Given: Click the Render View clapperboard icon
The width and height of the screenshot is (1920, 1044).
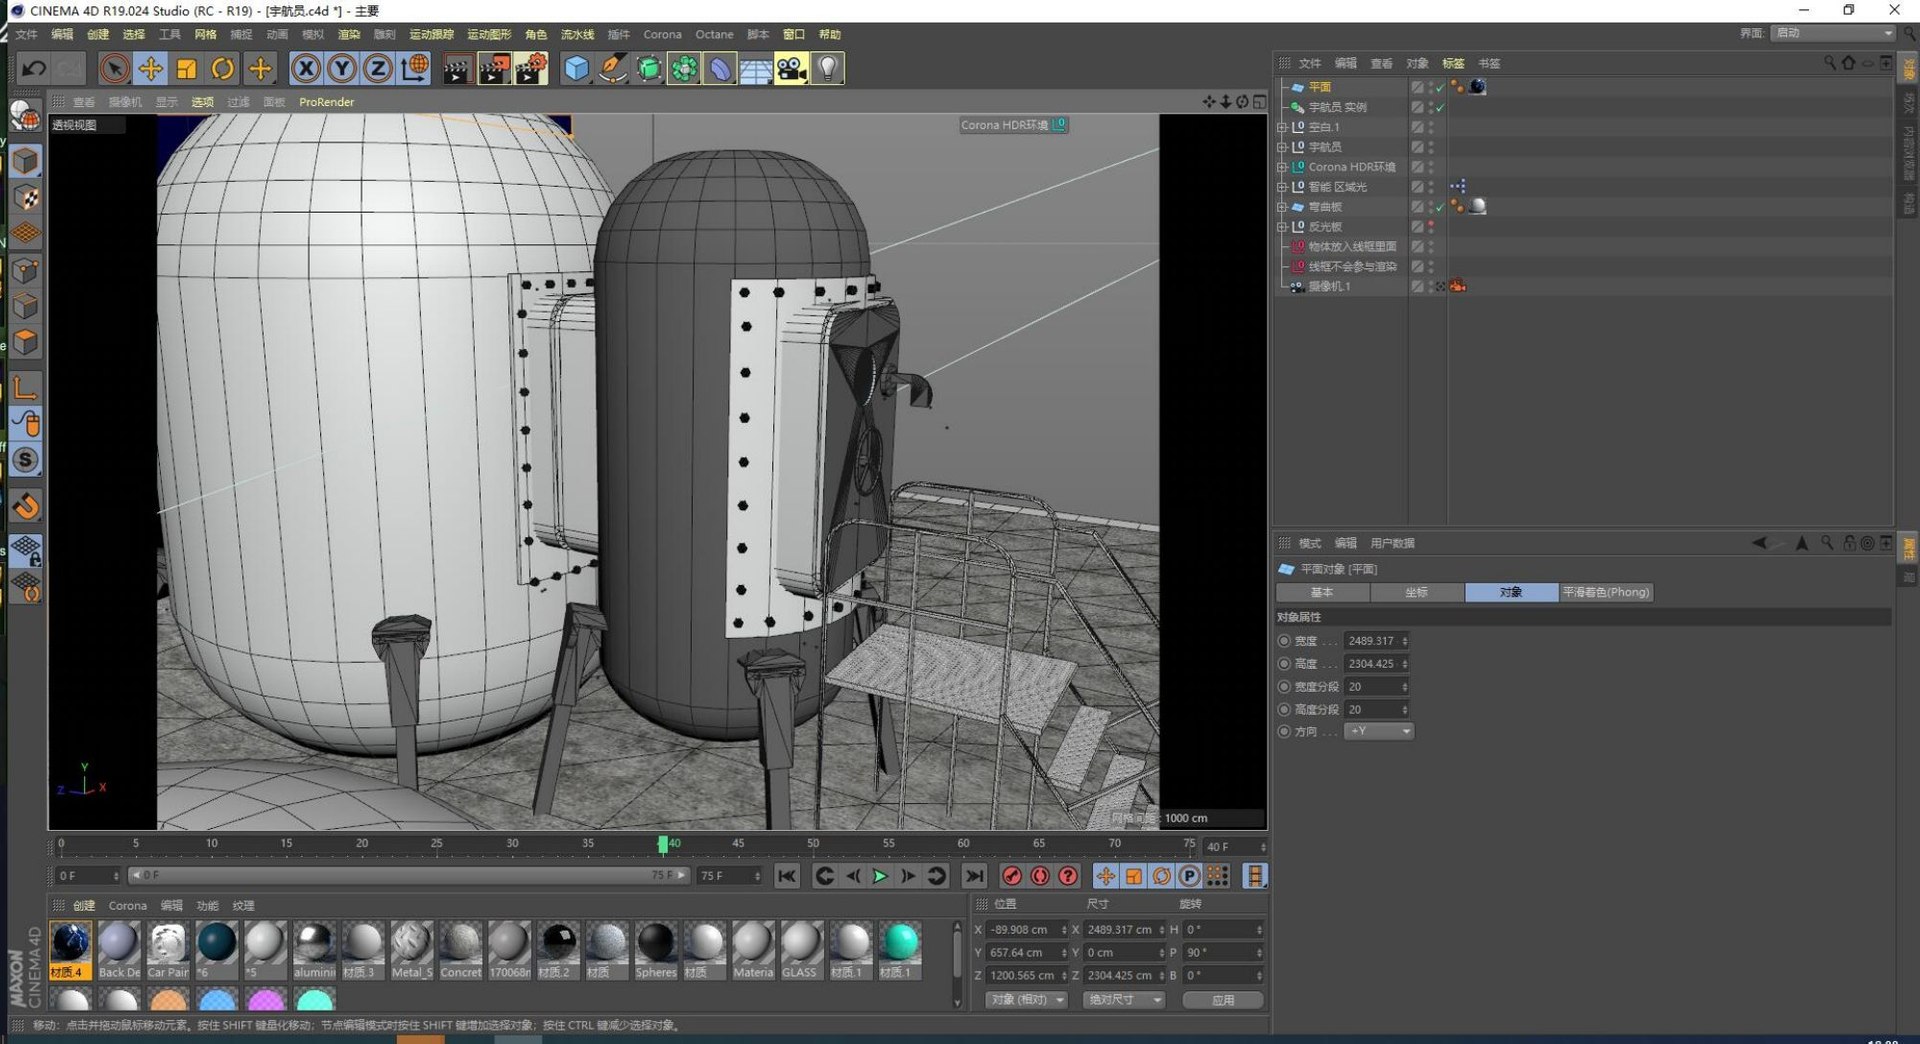Looking at the screenshot, I should coord(458,69).
